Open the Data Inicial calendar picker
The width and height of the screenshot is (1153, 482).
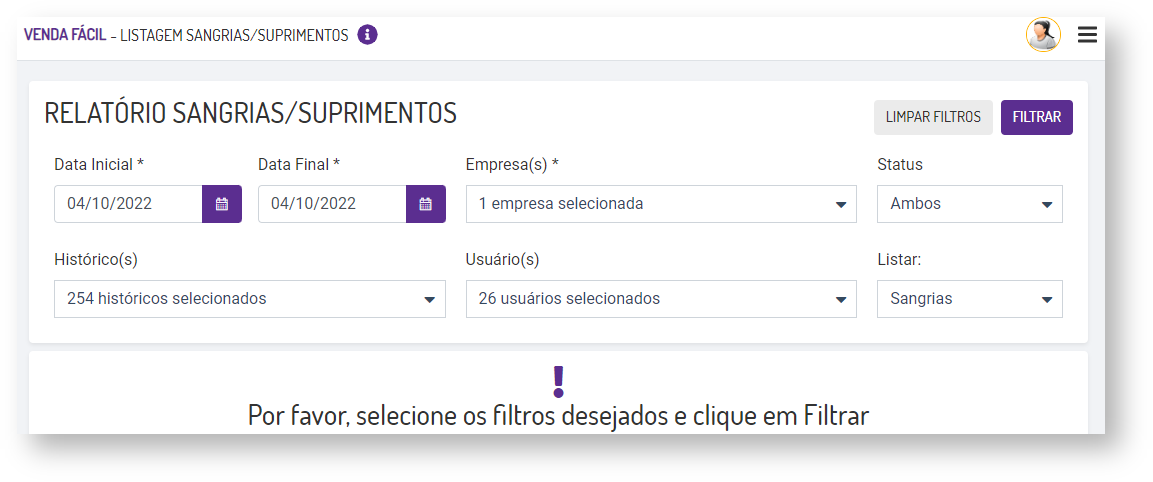click(x=222, y=204)
